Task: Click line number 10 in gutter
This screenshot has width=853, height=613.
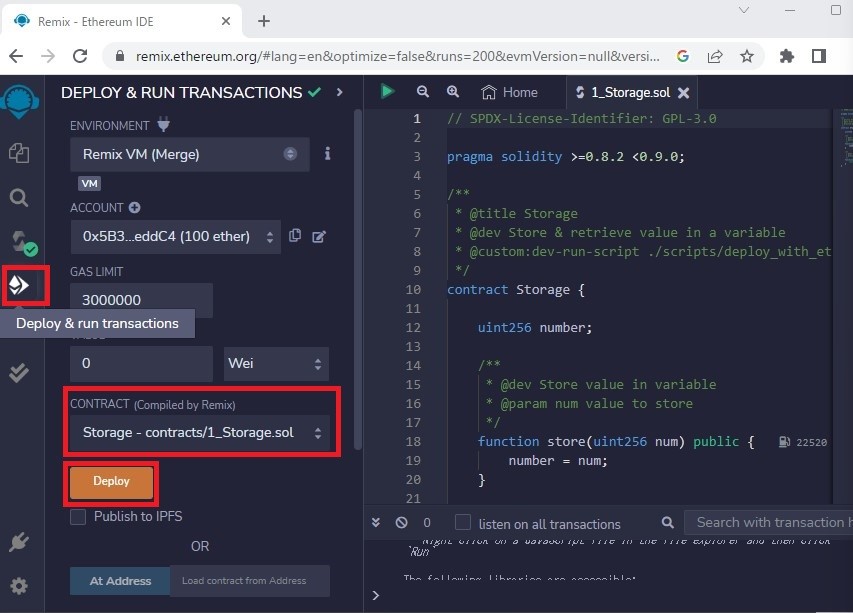Action: pos(413,289)
